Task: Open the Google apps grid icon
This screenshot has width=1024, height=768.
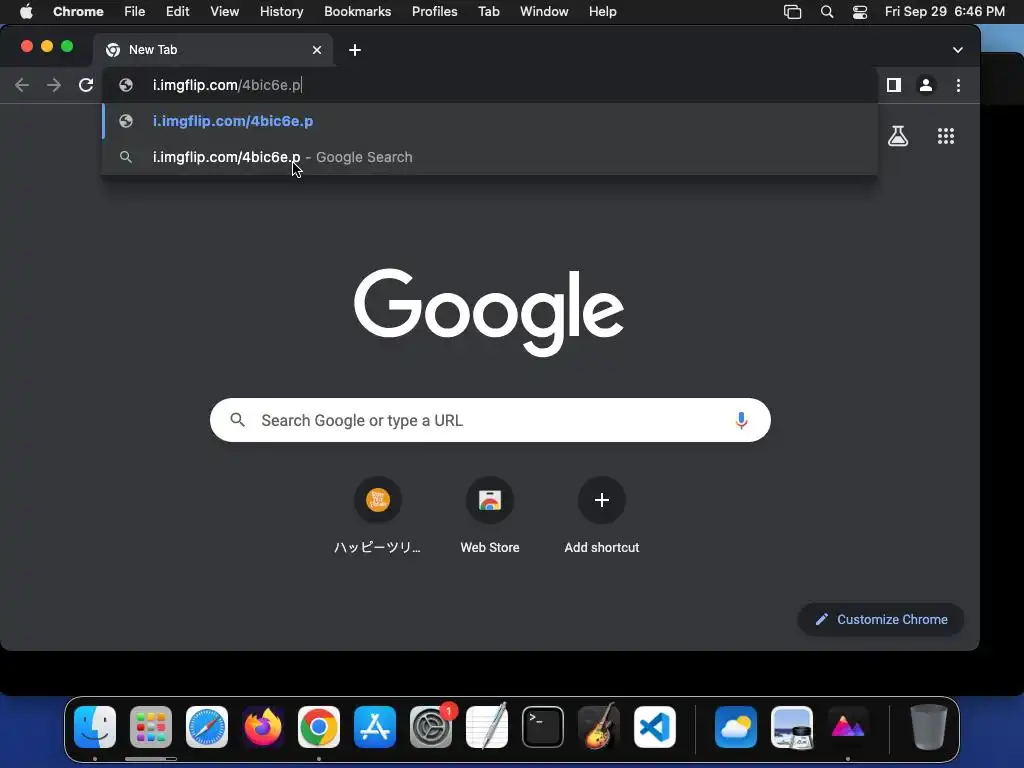Action: point(946,136)
